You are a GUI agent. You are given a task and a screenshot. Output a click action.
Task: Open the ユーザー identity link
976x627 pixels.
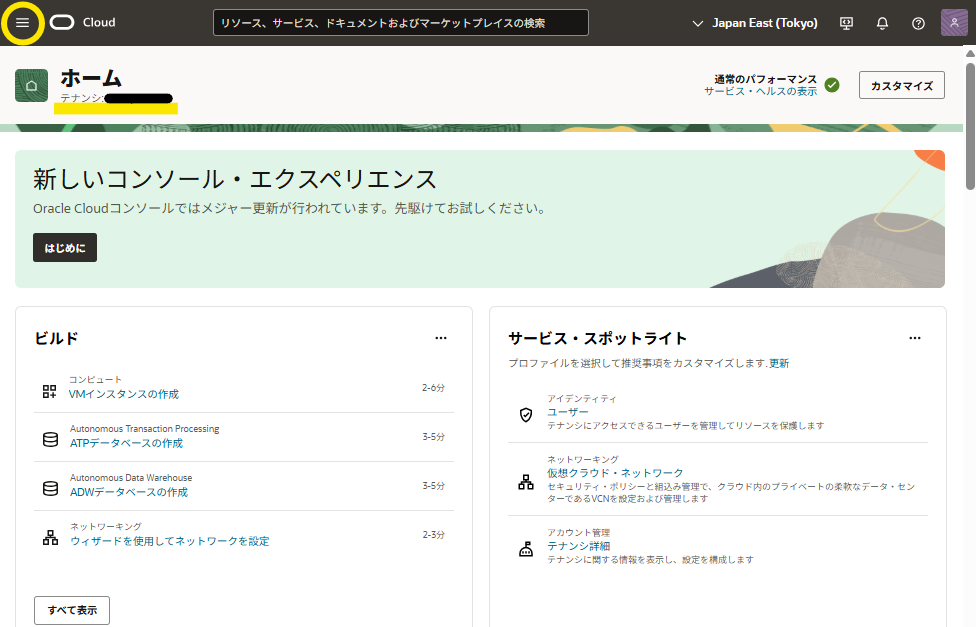pos(568,412)
